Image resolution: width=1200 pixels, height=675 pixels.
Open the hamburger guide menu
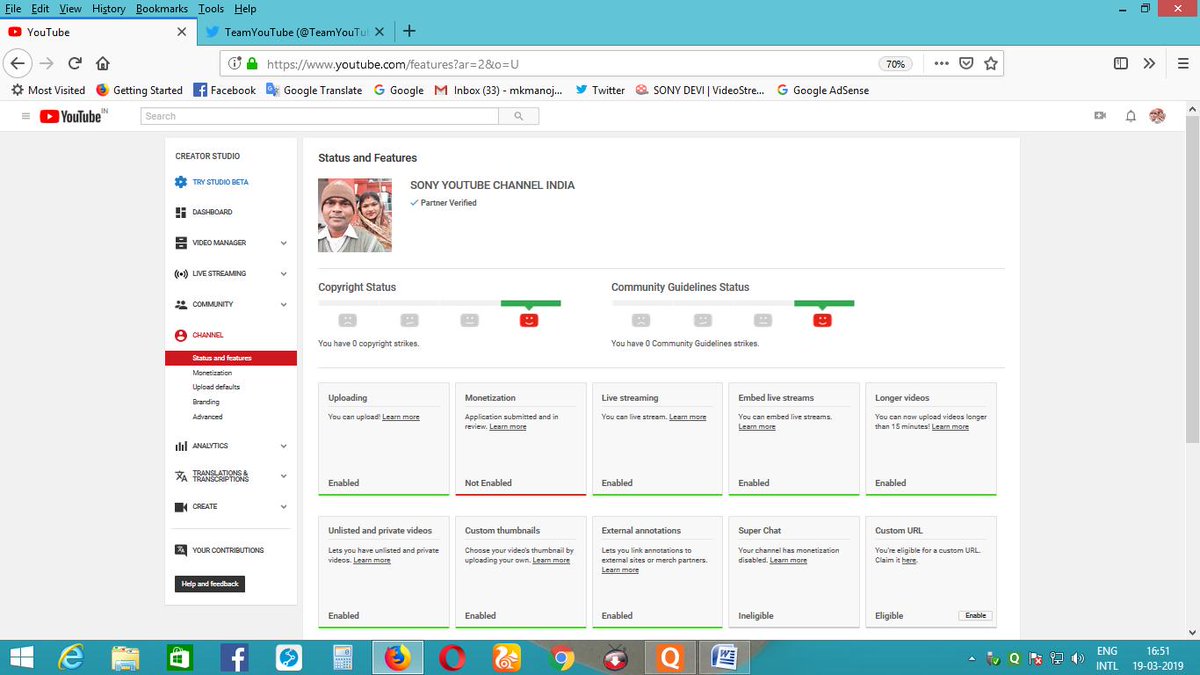coord(25,116)
